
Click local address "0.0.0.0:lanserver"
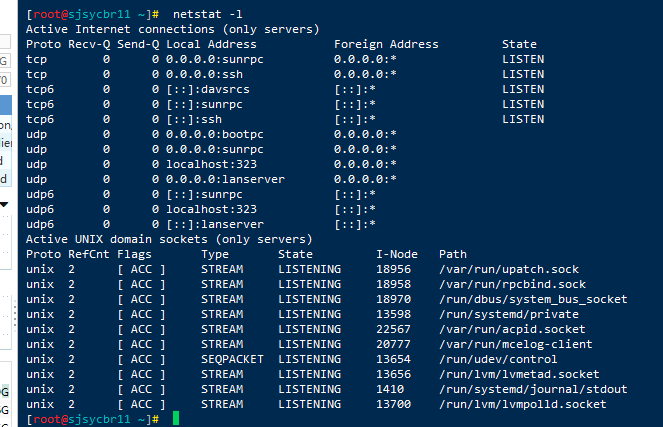point(225,180)
